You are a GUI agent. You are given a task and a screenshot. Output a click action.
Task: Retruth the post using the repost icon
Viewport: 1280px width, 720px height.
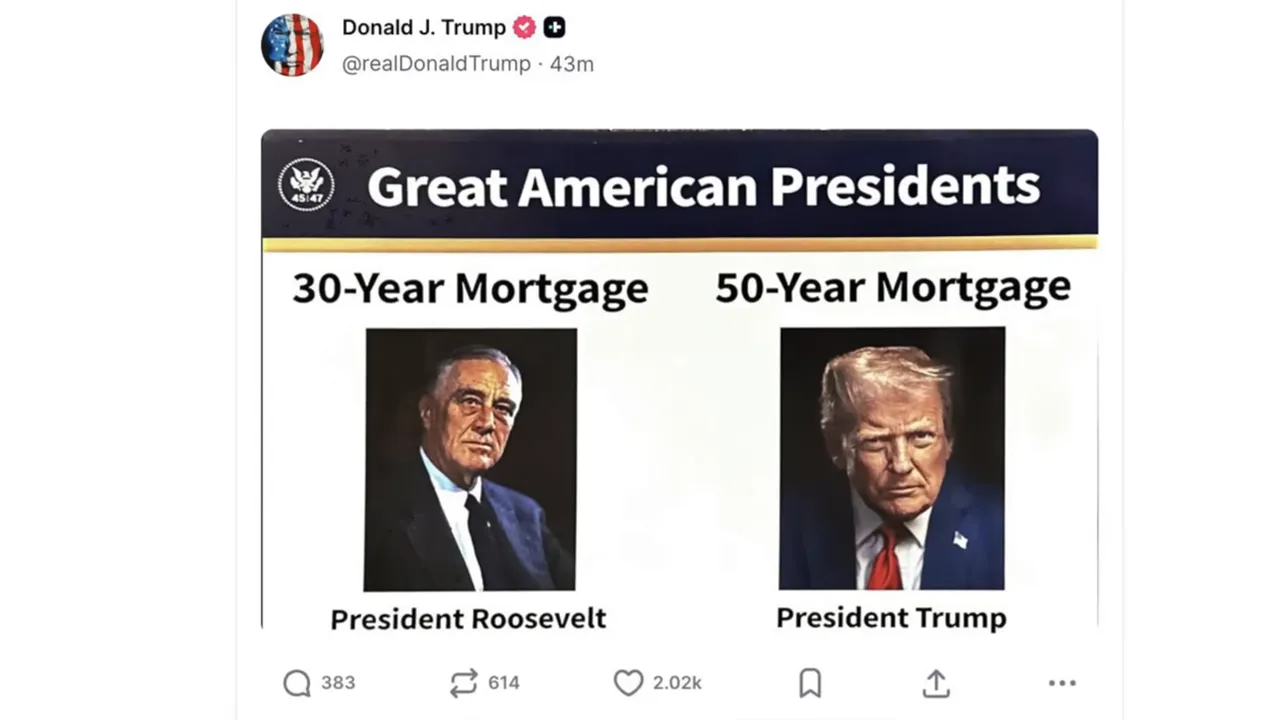[x=462, y=683]
